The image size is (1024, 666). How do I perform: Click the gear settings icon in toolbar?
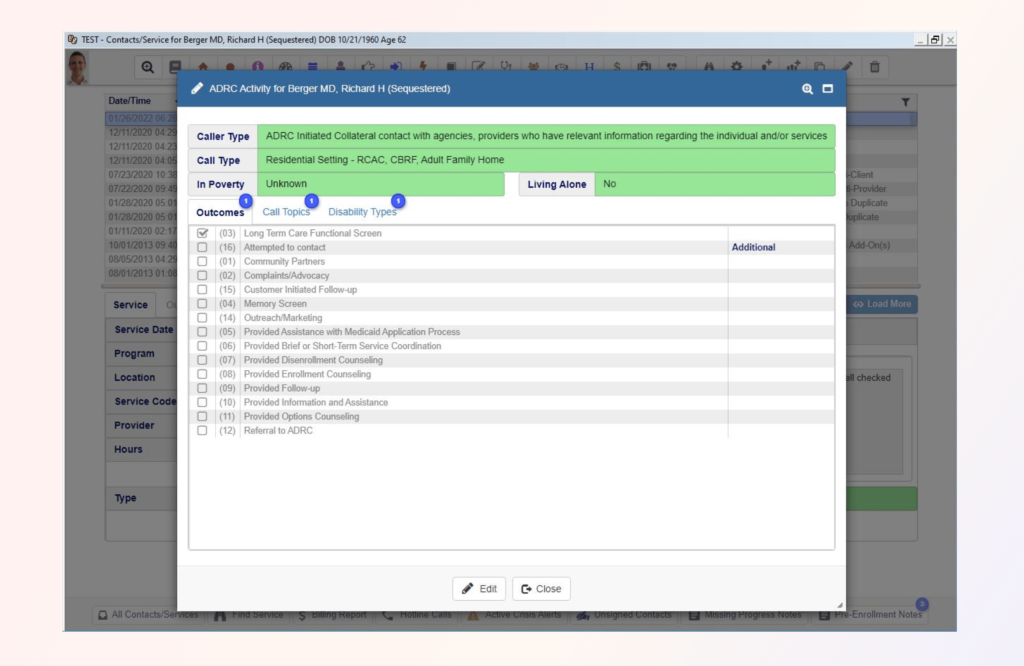coord(737,67)
